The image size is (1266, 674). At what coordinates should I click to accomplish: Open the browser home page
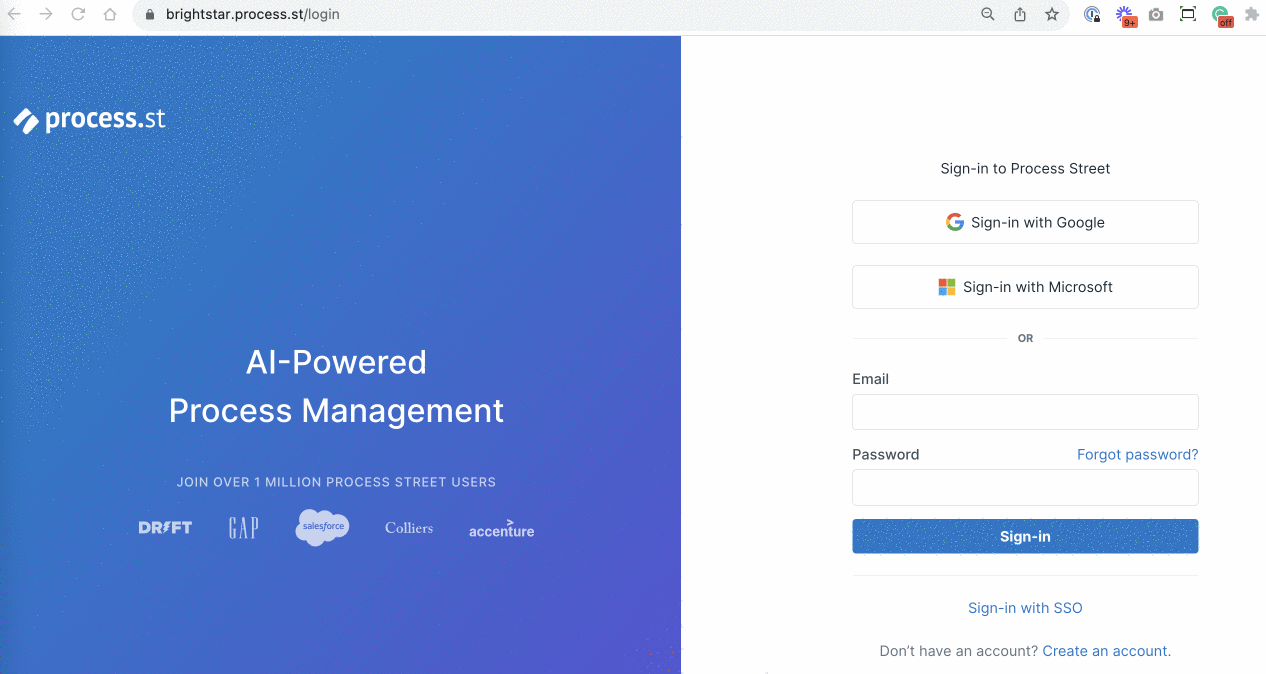pyautogui.click(x=110, y=14)
